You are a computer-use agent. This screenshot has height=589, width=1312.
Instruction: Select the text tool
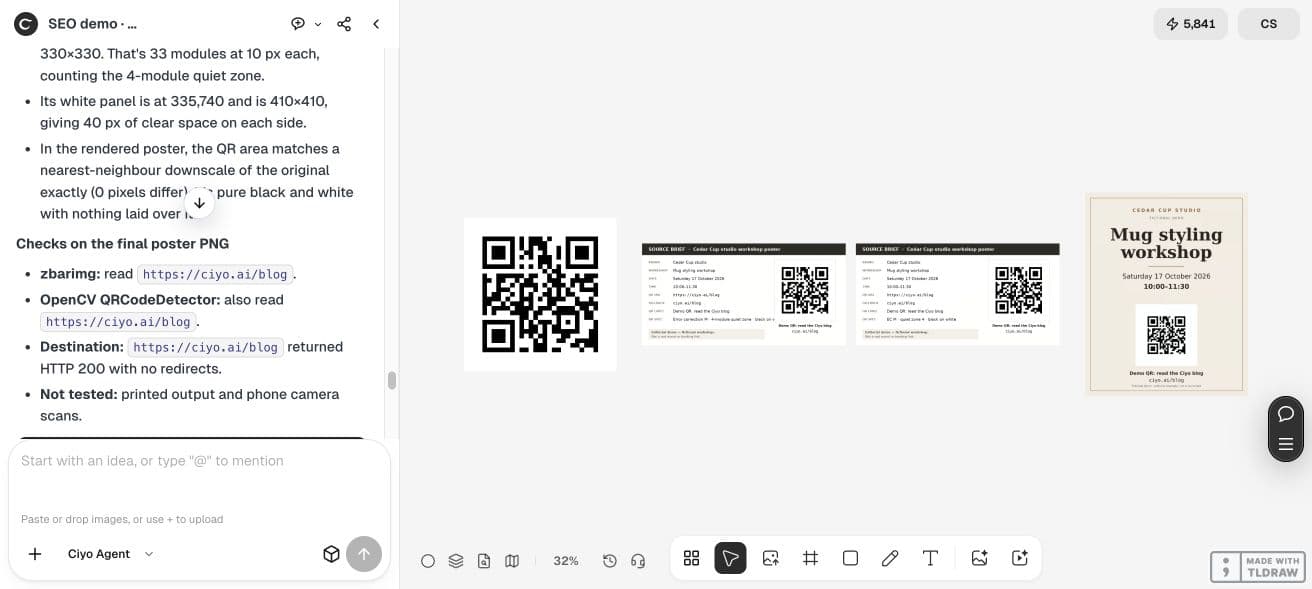click(930, 558)
